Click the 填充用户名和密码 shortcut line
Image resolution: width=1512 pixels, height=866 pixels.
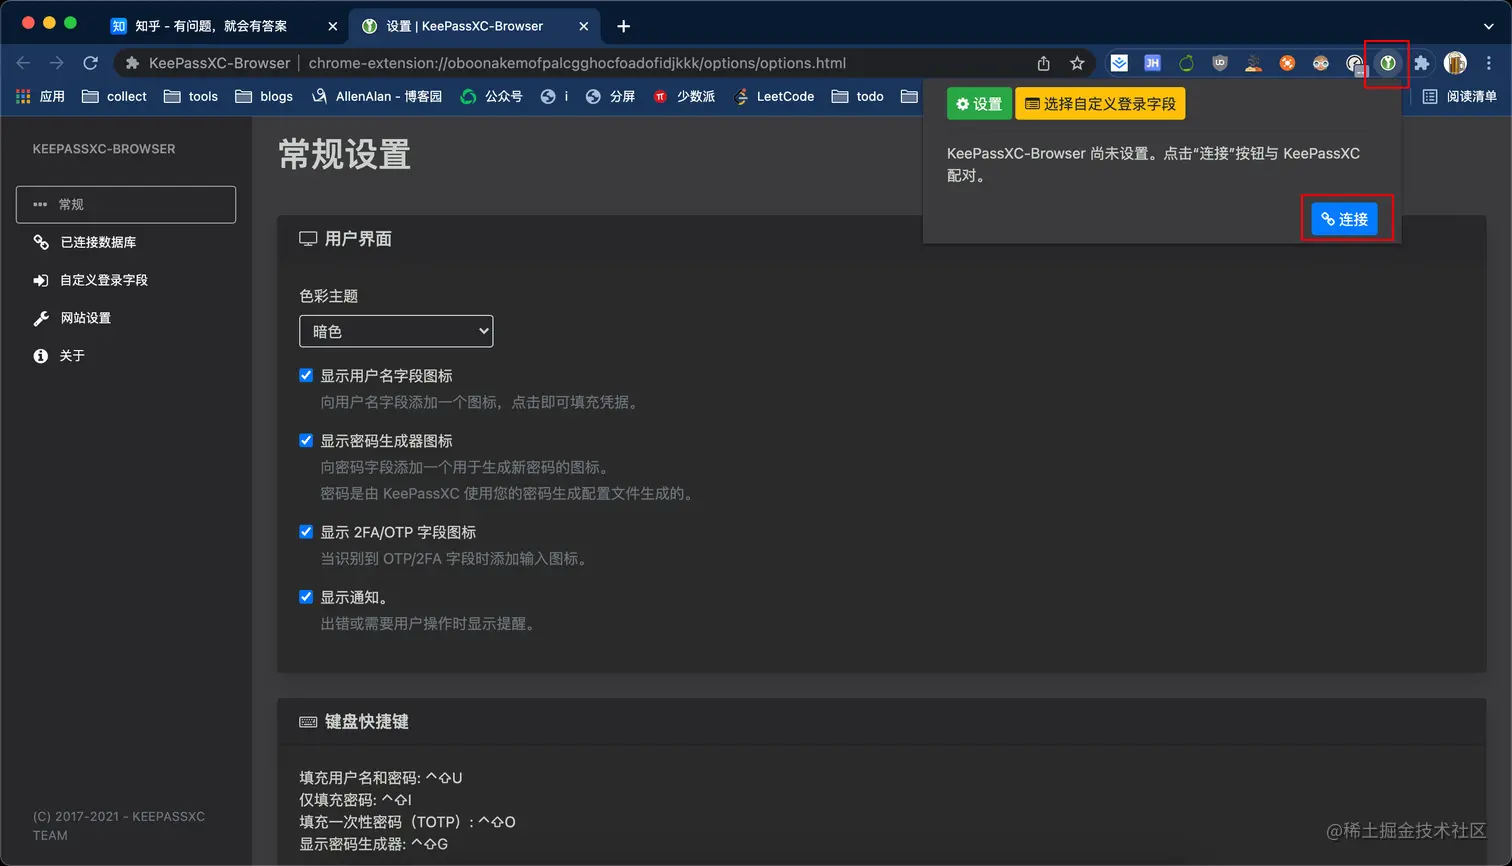click(x=381, y=778)
